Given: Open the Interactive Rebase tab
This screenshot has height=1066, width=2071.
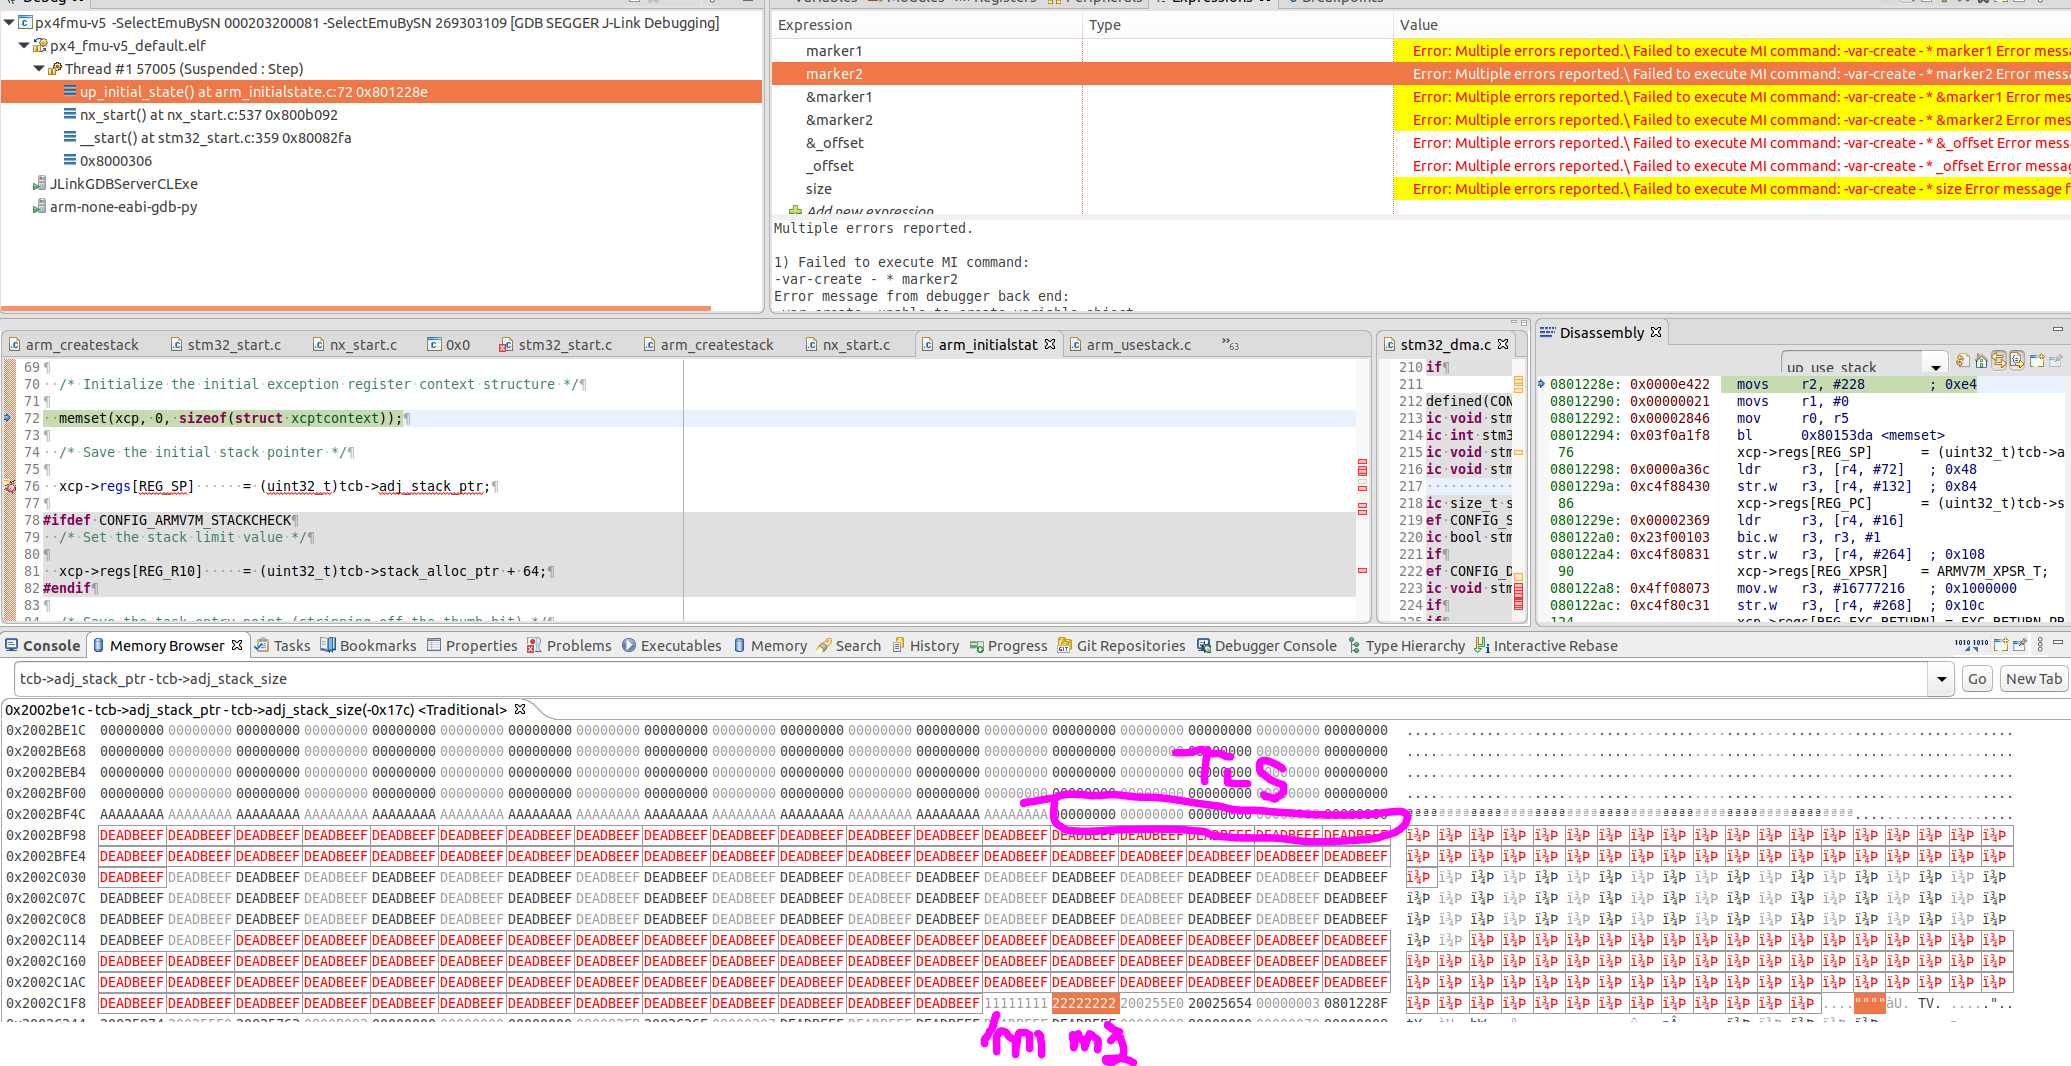Looking at the screenshot, I should pyautogui.click(x=1546, y=646).
